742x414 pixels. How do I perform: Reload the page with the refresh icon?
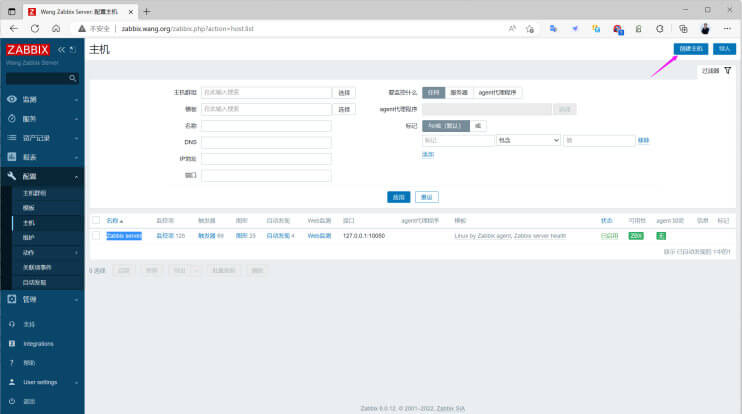tap(35, 28)
